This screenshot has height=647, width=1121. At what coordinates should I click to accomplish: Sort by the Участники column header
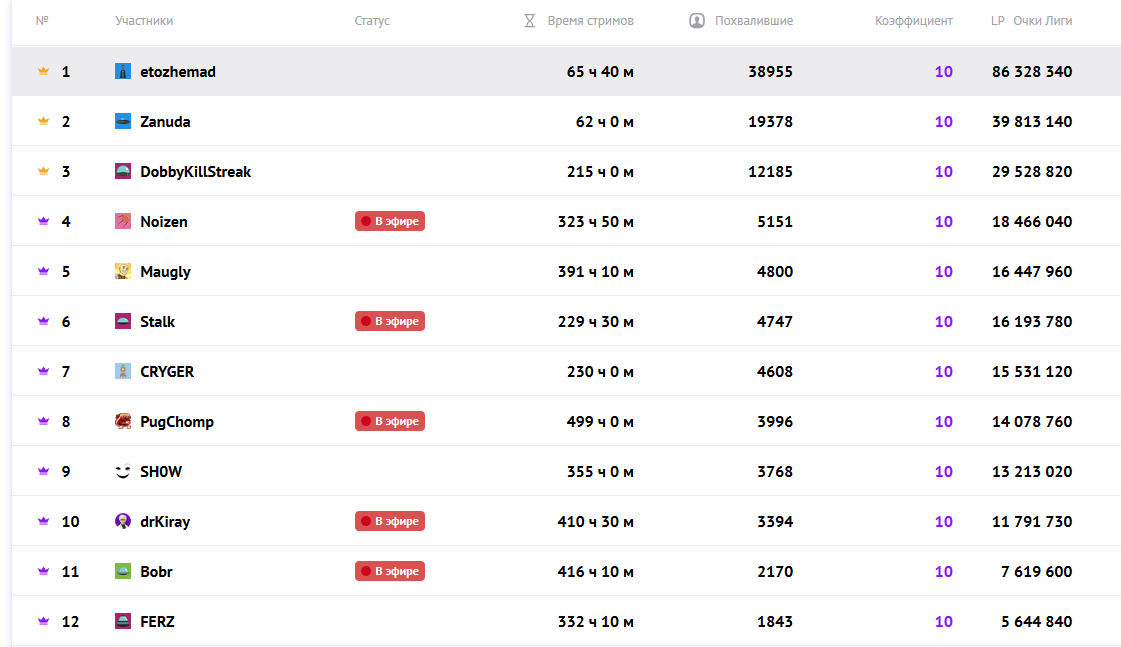pos(144,21)
